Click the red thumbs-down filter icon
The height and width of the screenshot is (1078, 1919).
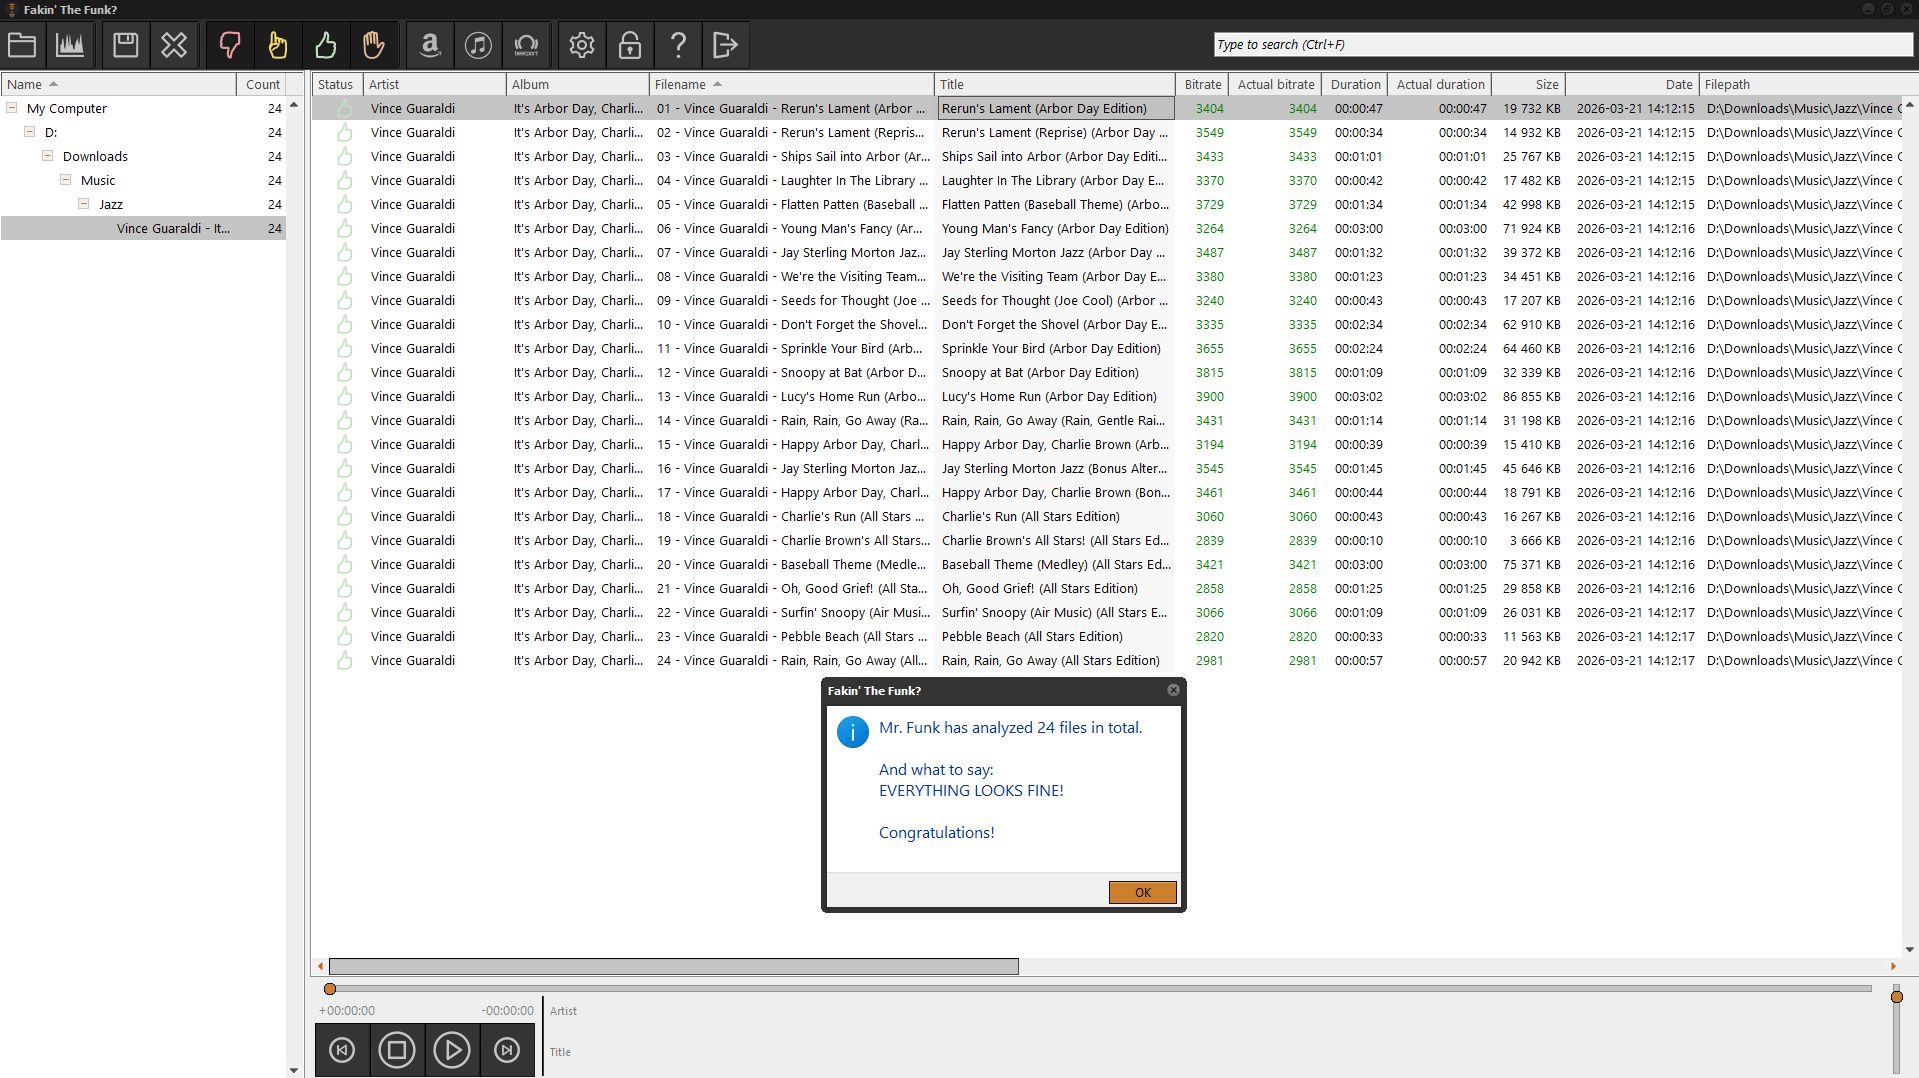click(x=230, y=45)
